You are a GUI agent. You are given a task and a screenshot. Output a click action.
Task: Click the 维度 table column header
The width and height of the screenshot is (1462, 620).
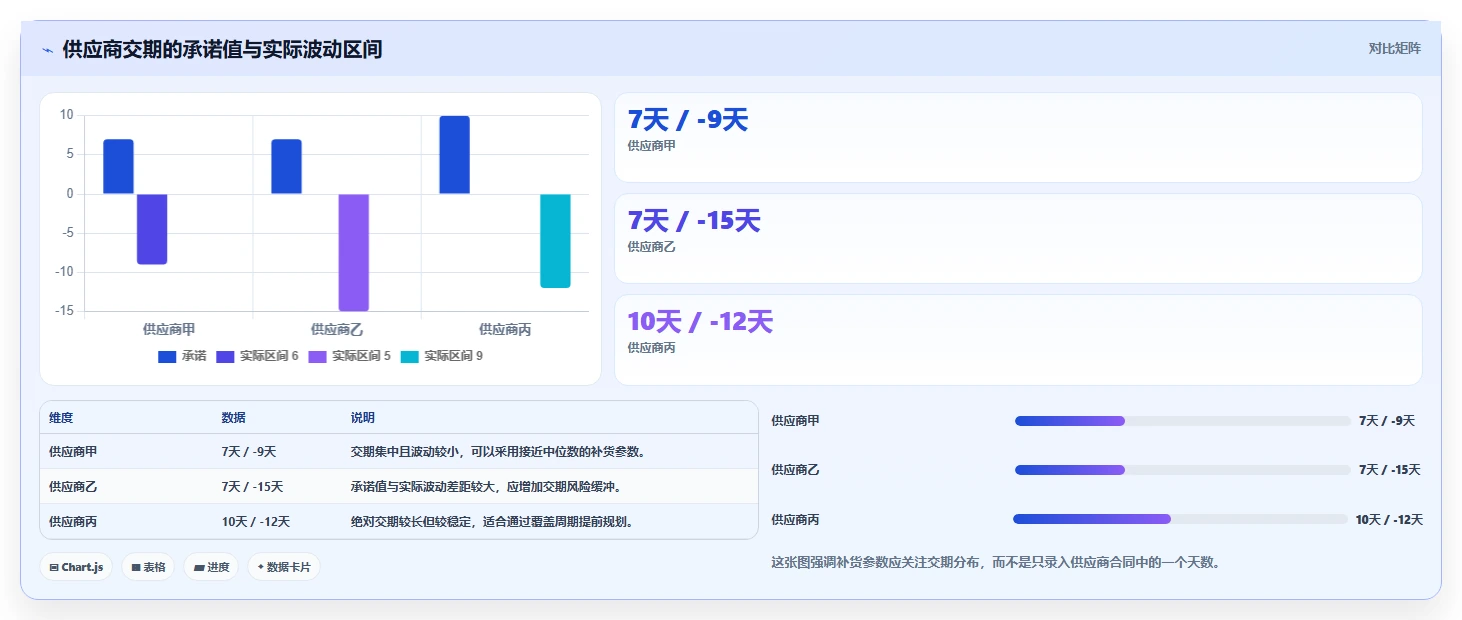(x=61, y=418)
